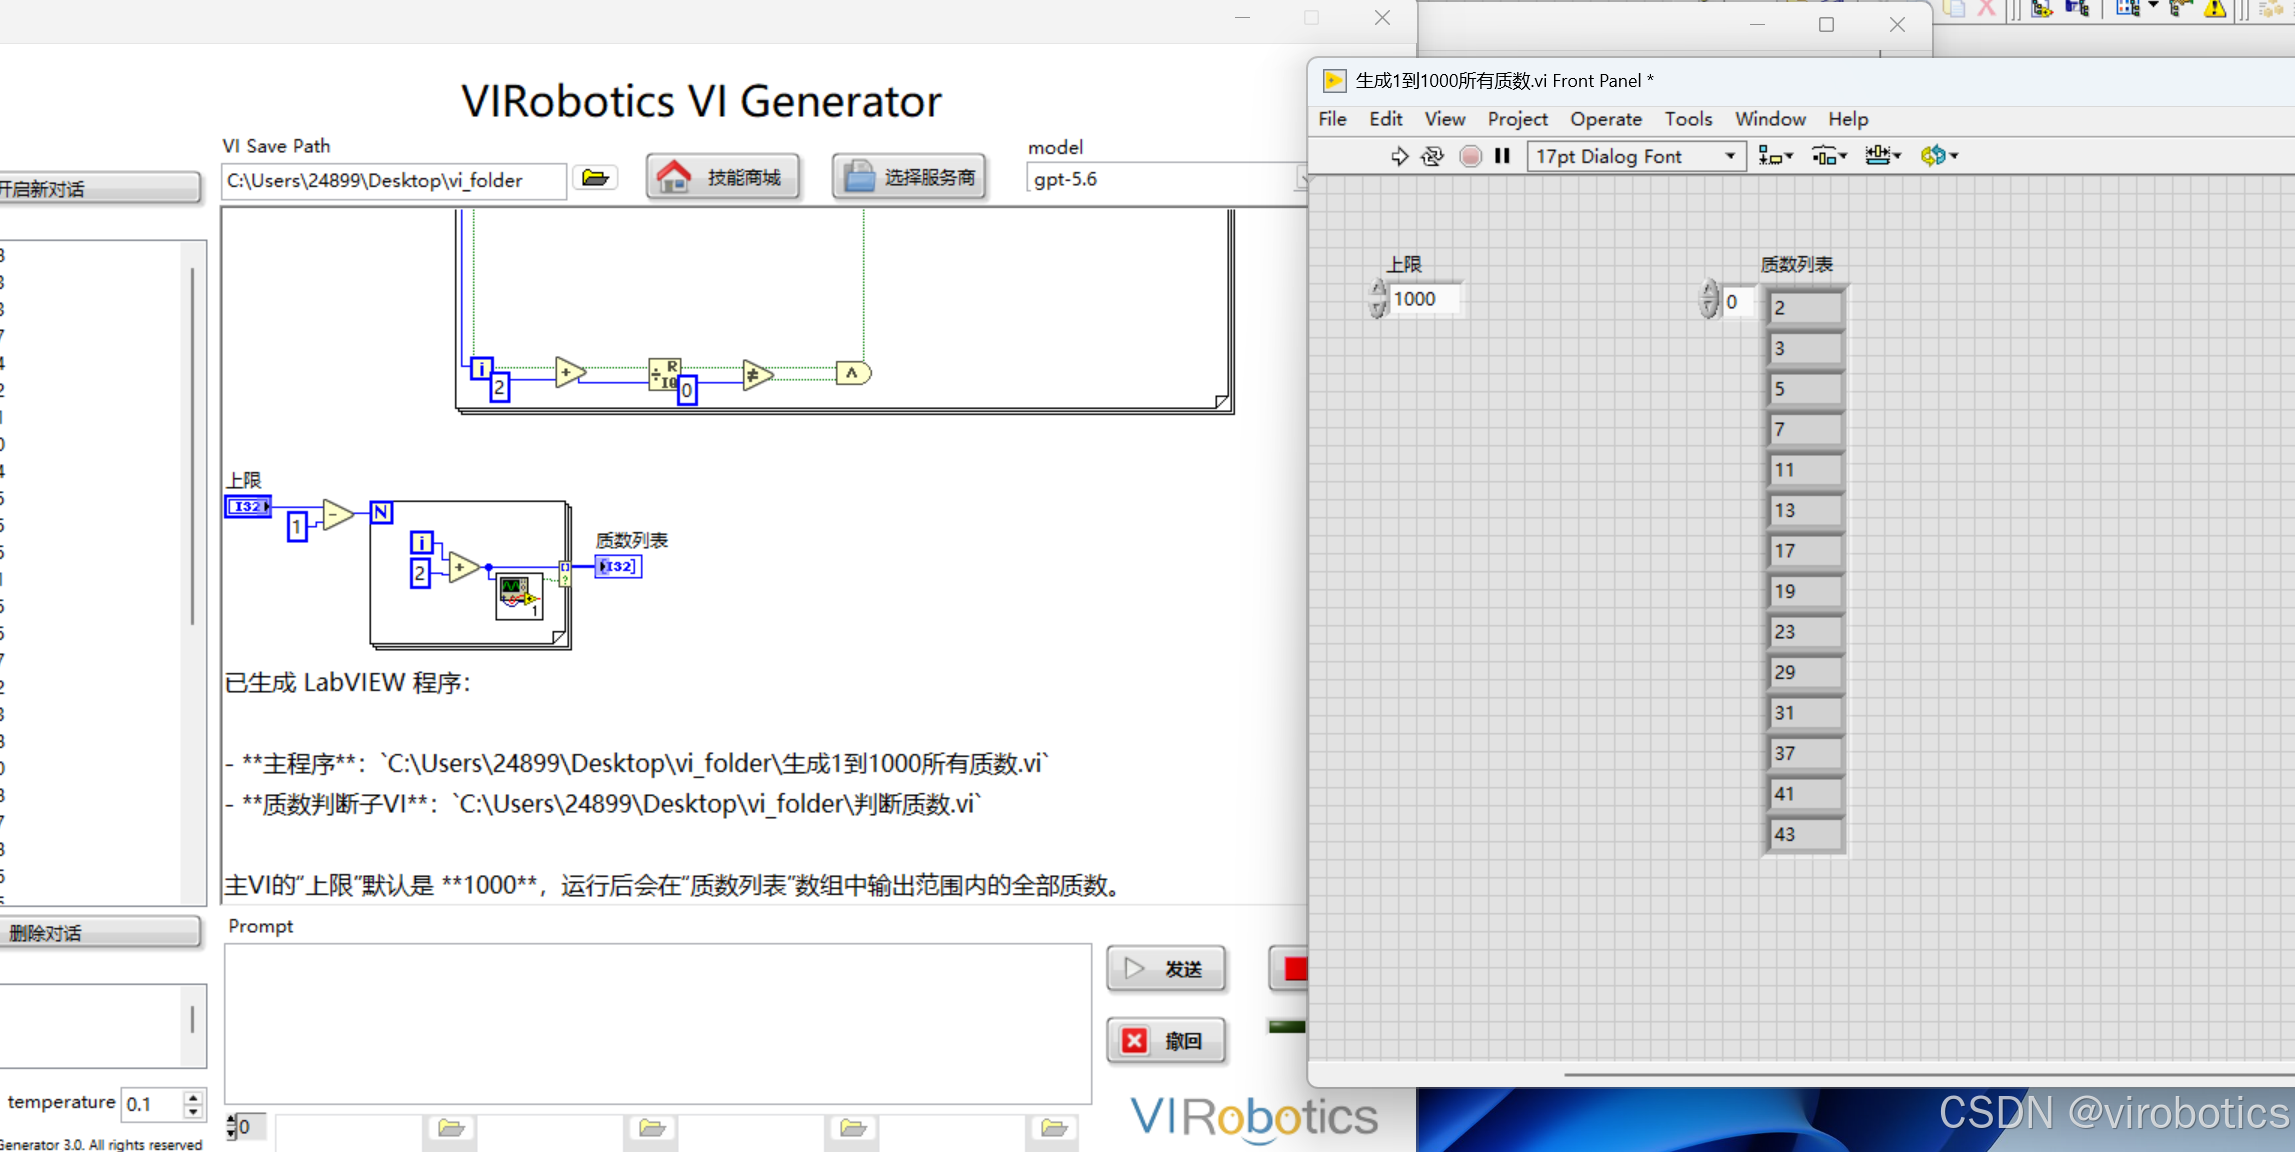
Task: Open the Distribute Objects dropdown
Action: tap(1830, 156)
